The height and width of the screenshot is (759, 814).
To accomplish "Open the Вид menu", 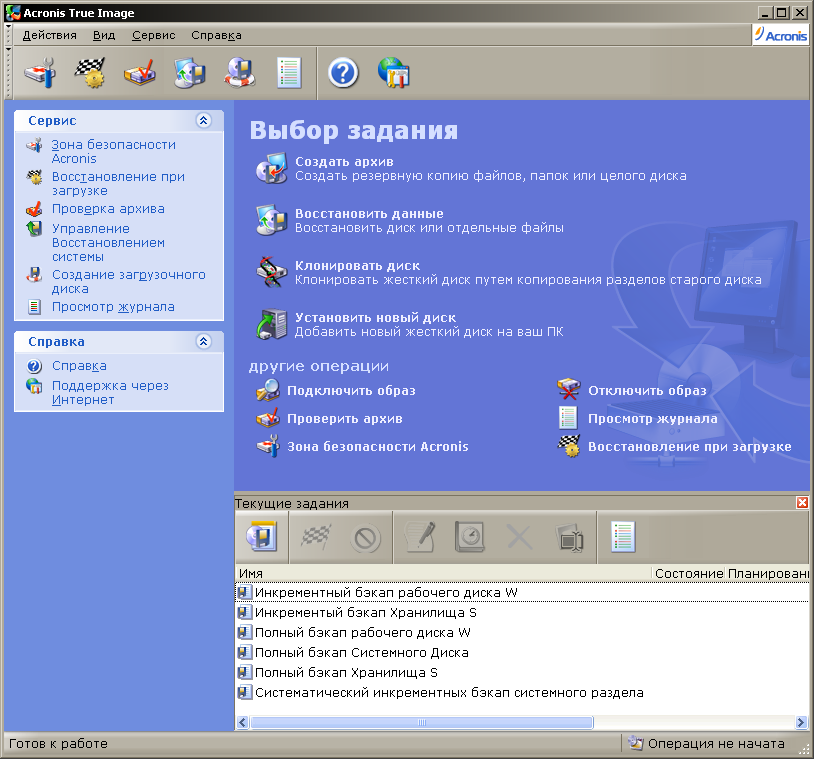I will click(104, 35).
